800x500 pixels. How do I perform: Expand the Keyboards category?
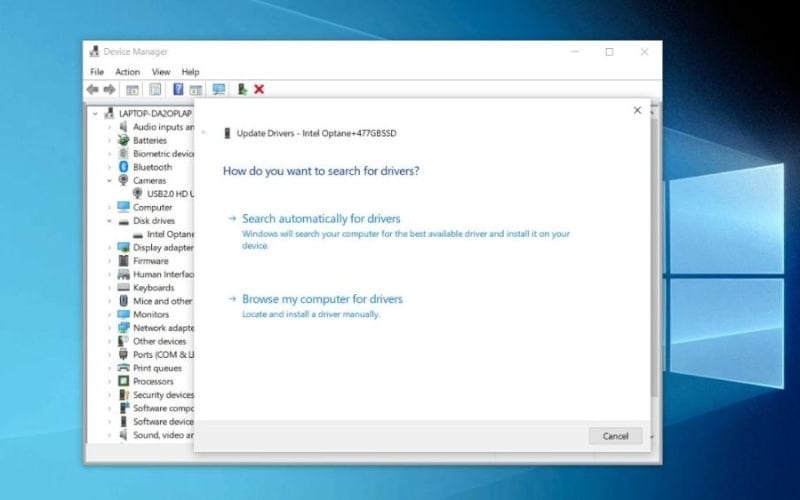pyautogui.click(x=109, y=288)
